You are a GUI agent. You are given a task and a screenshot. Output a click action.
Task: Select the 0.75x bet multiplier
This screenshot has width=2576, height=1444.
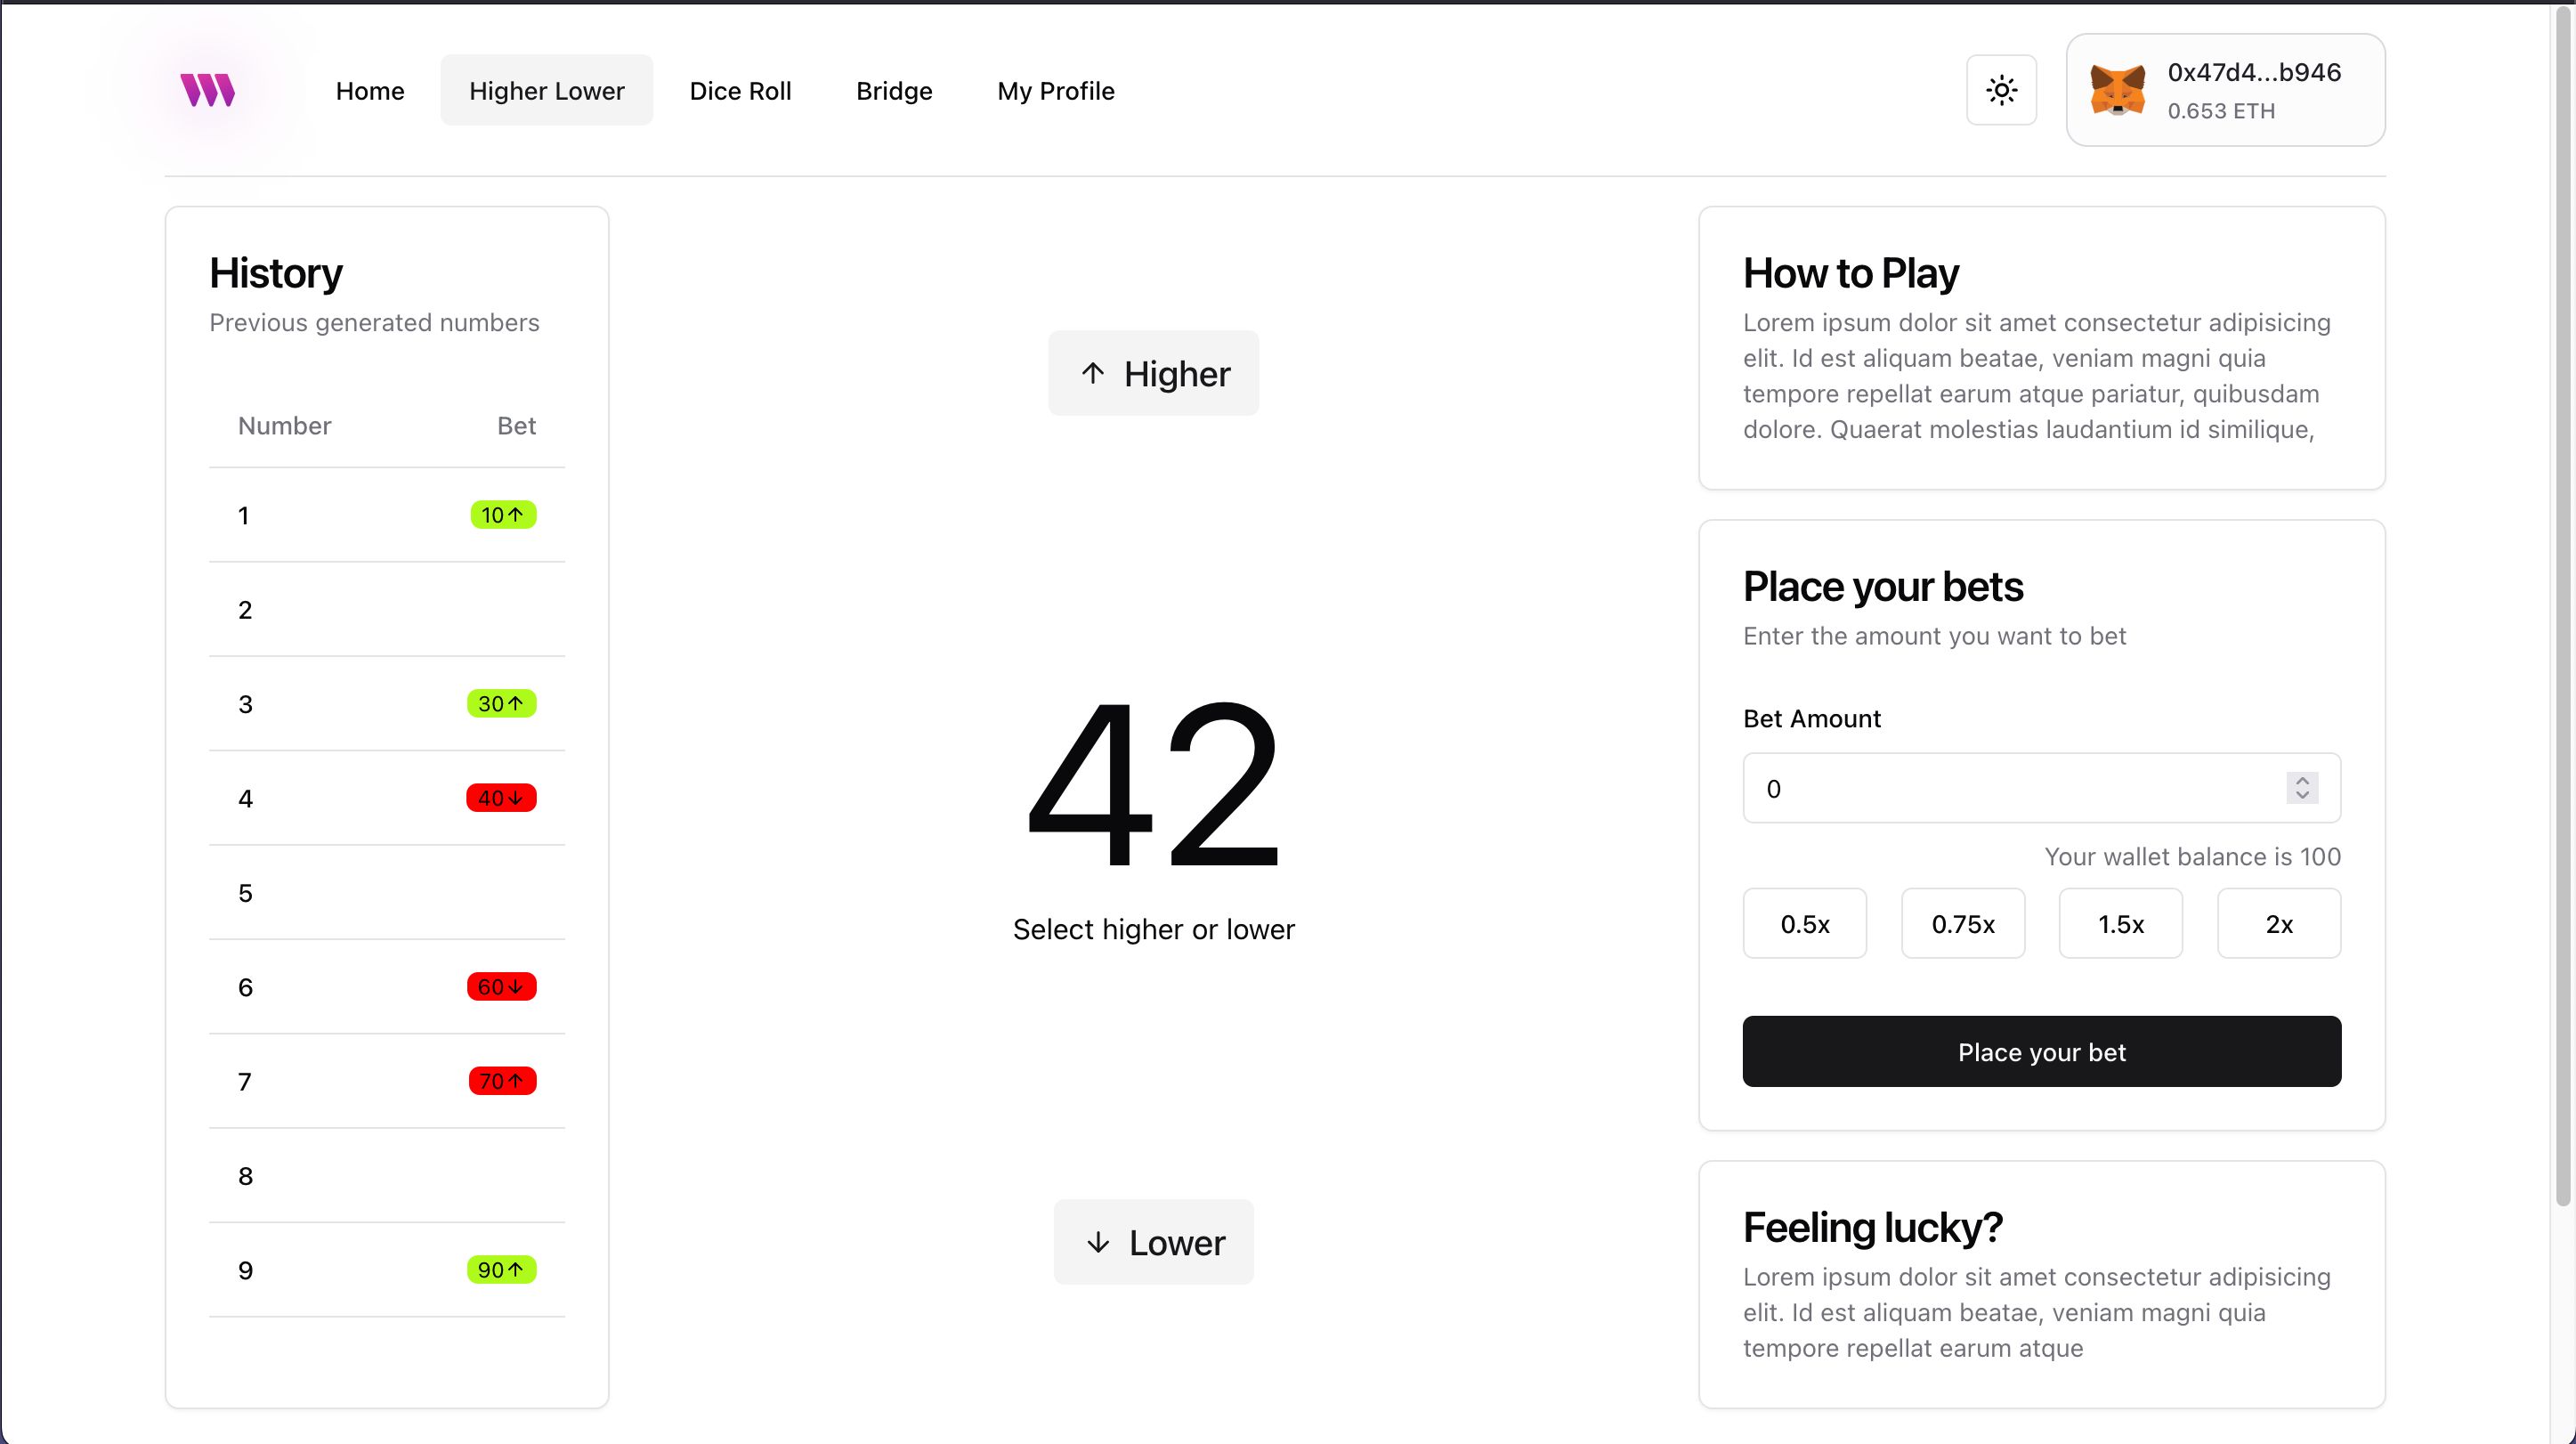click(1962, 922)
